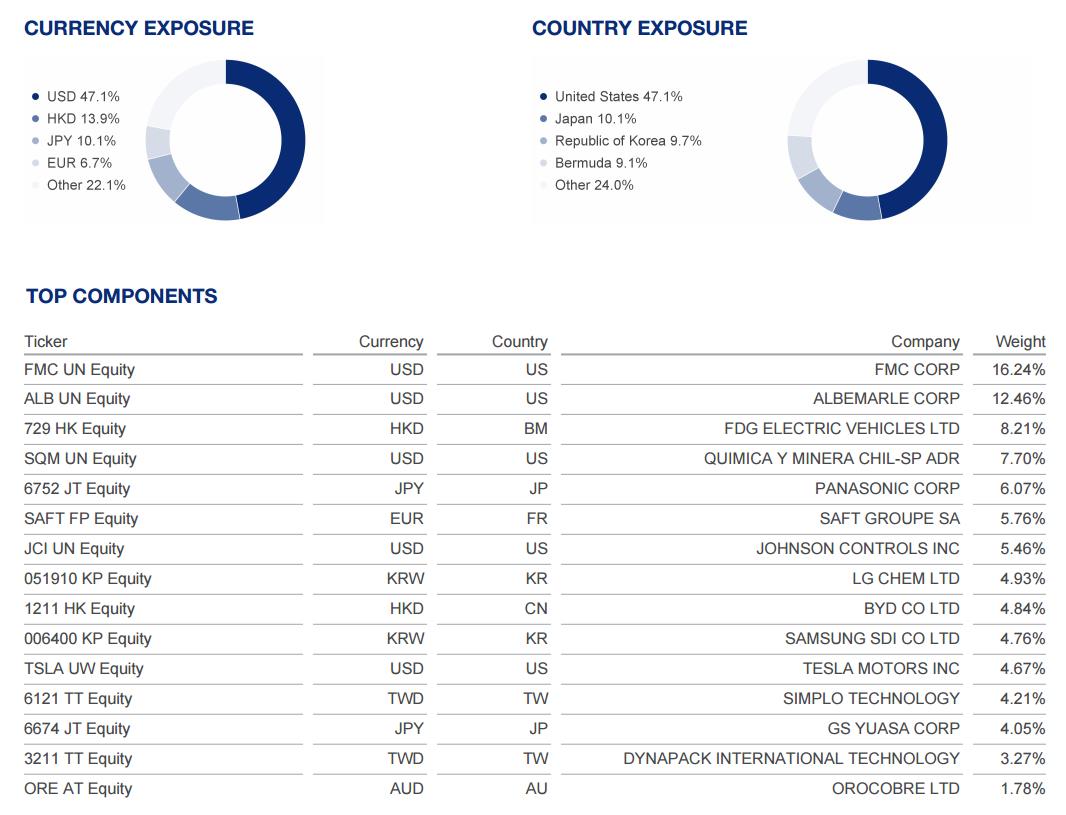Click the BM country code cell

(x=536, y=429)
